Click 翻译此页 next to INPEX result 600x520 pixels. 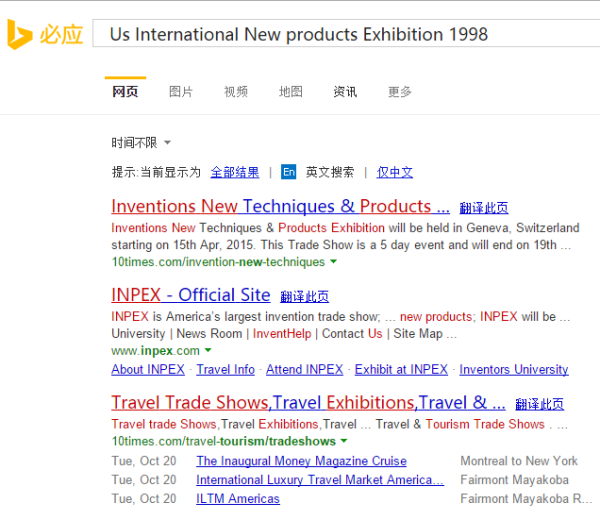(305, 296)
